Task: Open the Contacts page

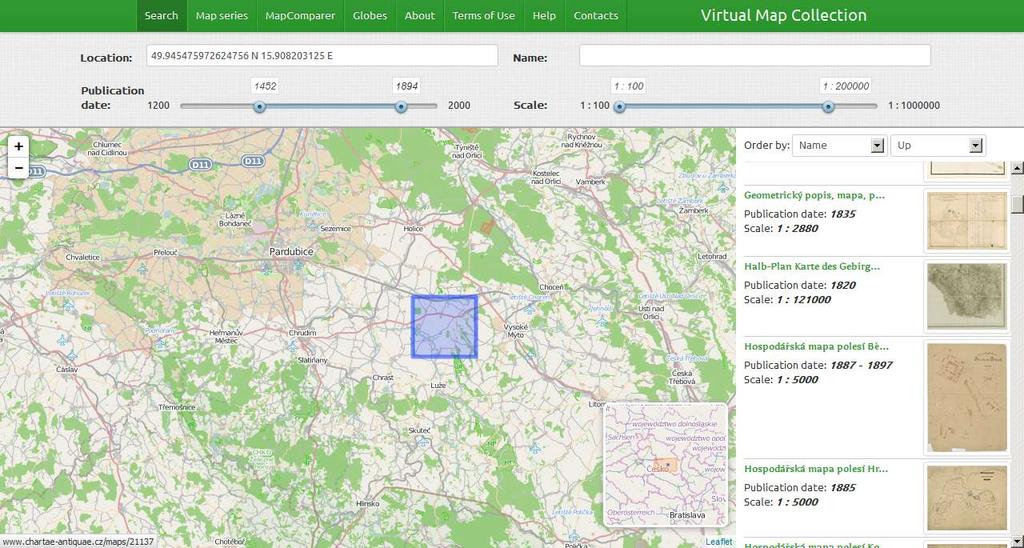Action: coord(596,16)
